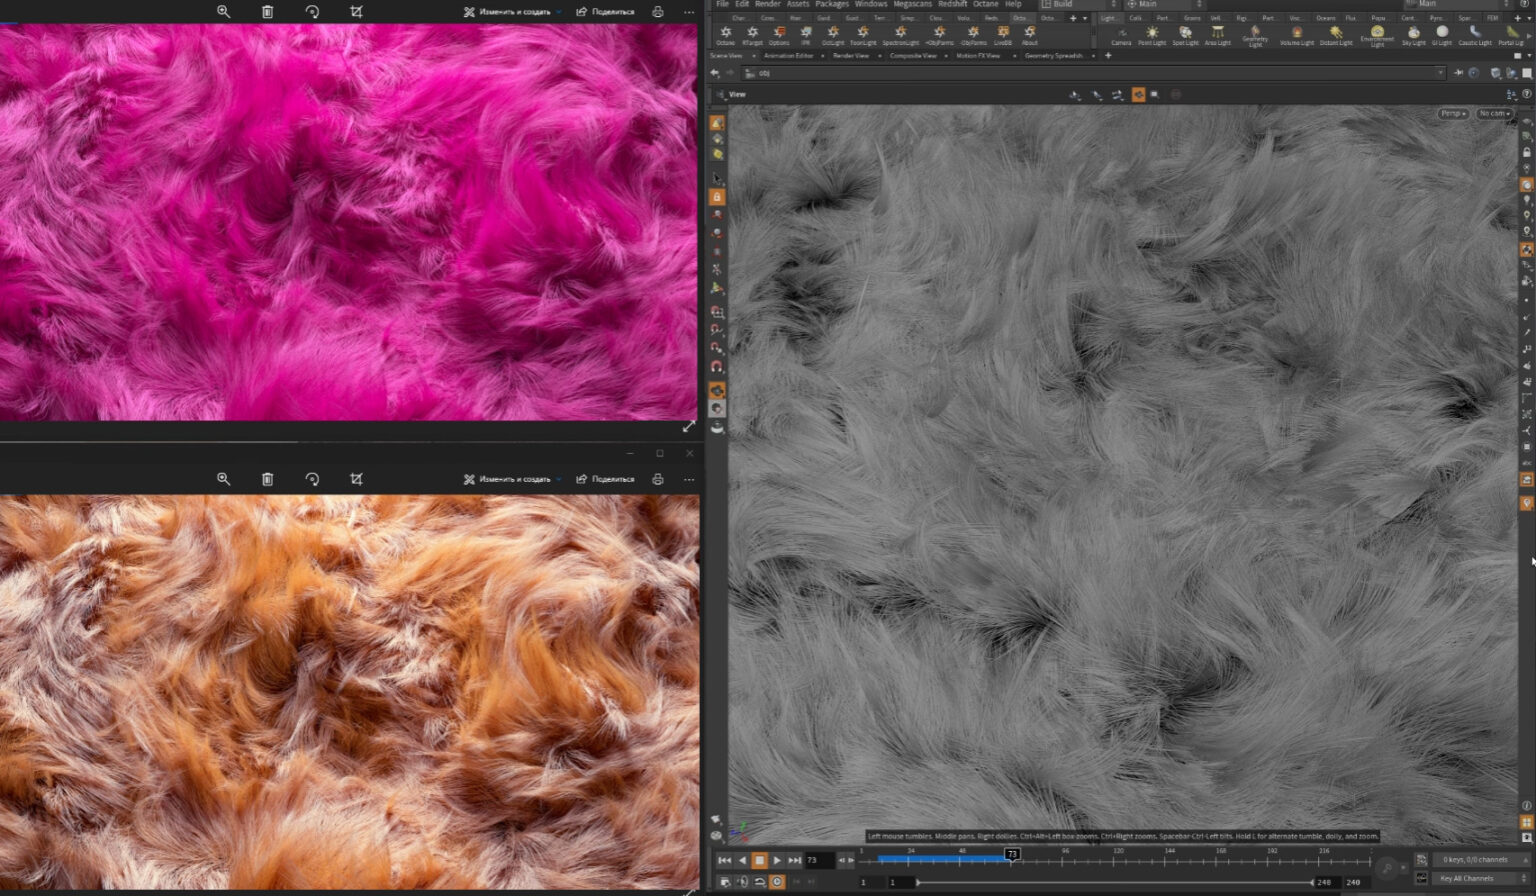Open Octane Options shelf tool
The width and height of the screenshot is (1536, 896).
[x=779, y=36]
